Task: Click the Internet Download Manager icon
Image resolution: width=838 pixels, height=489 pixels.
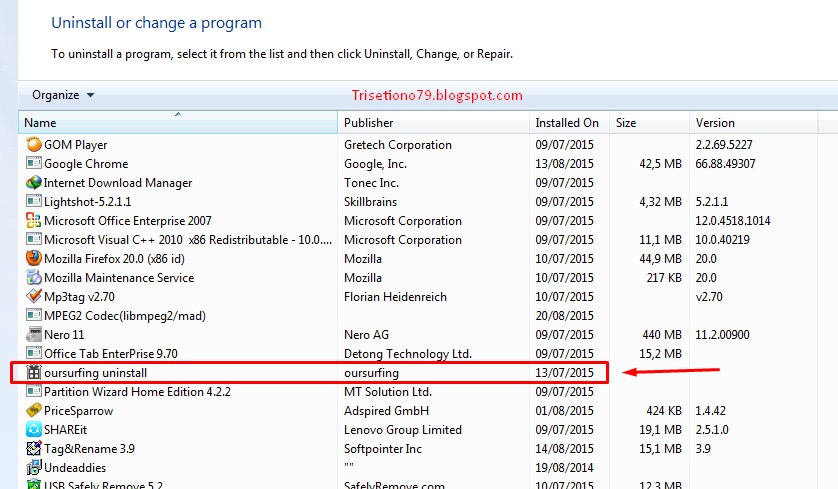Action: tap(34, 183)
